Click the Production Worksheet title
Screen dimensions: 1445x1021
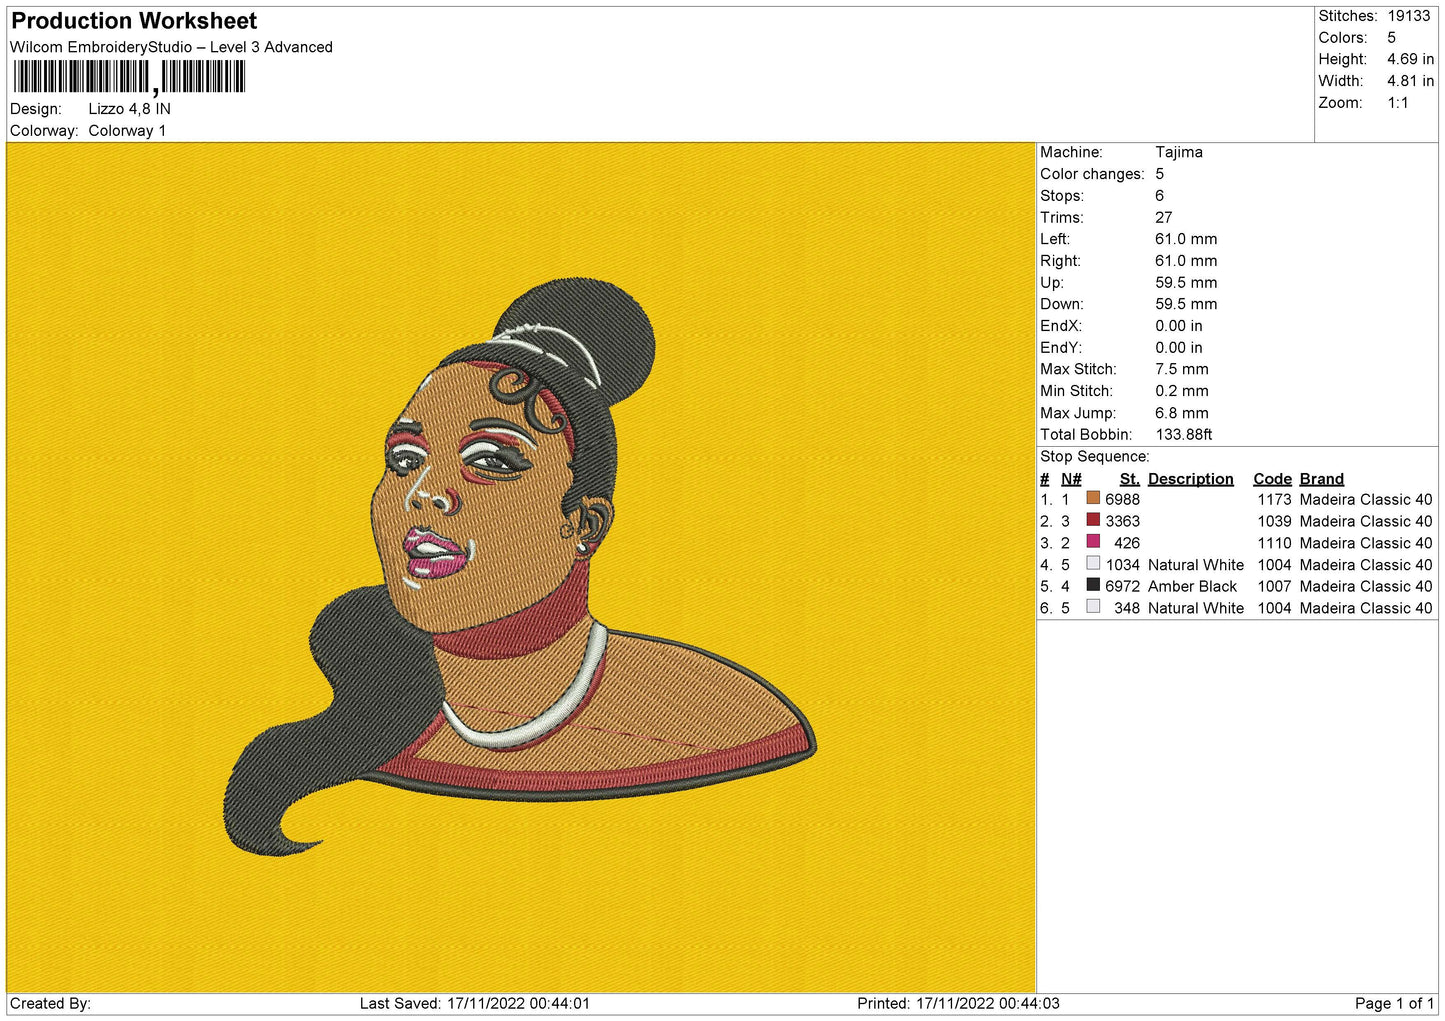pos(134,21)
